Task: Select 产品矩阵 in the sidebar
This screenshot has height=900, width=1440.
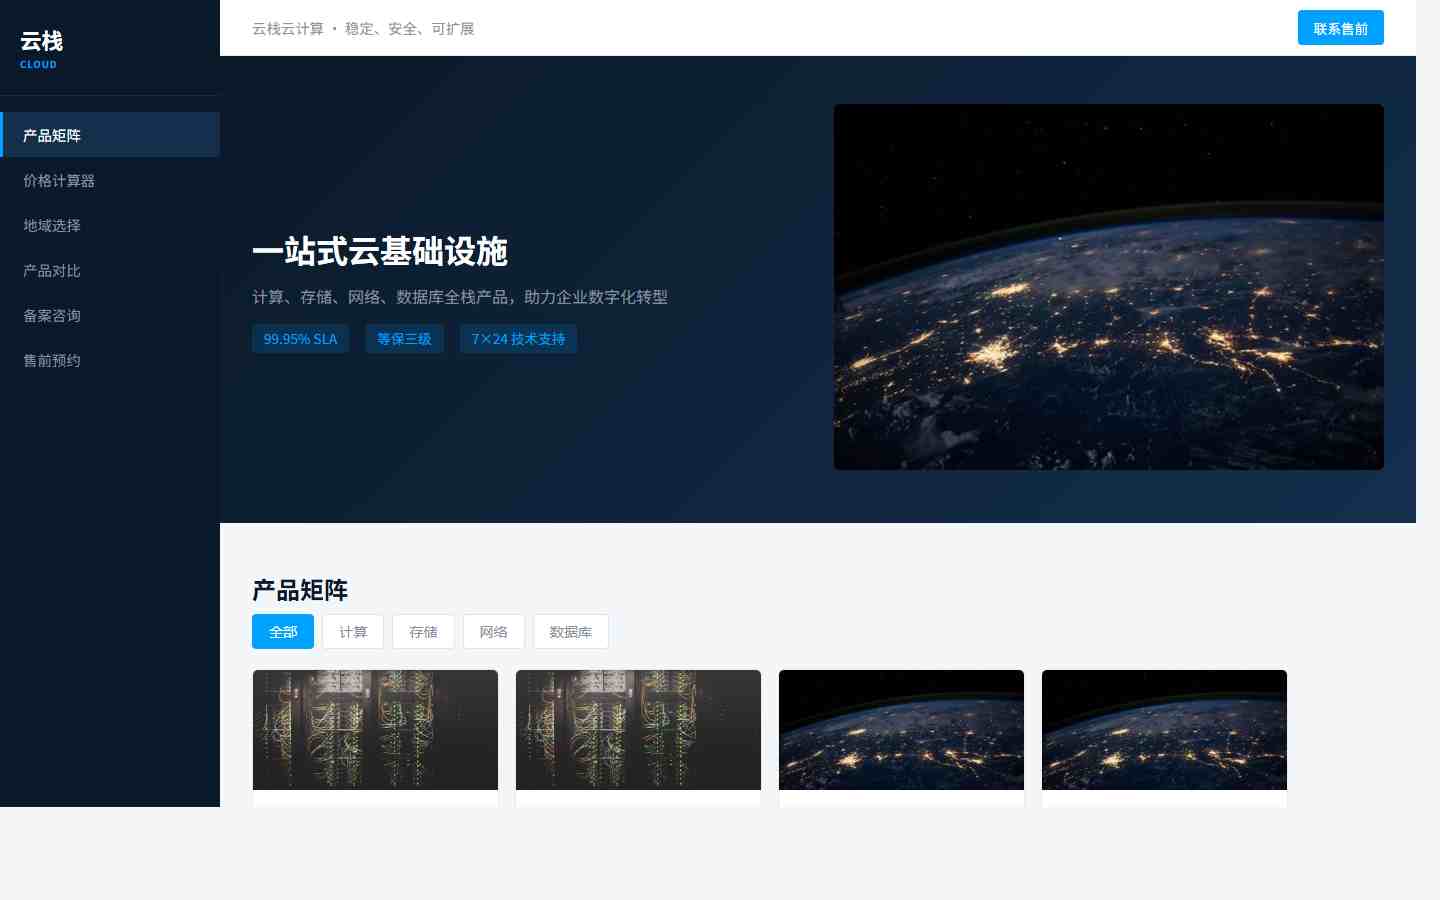Action: click(110, 135)
